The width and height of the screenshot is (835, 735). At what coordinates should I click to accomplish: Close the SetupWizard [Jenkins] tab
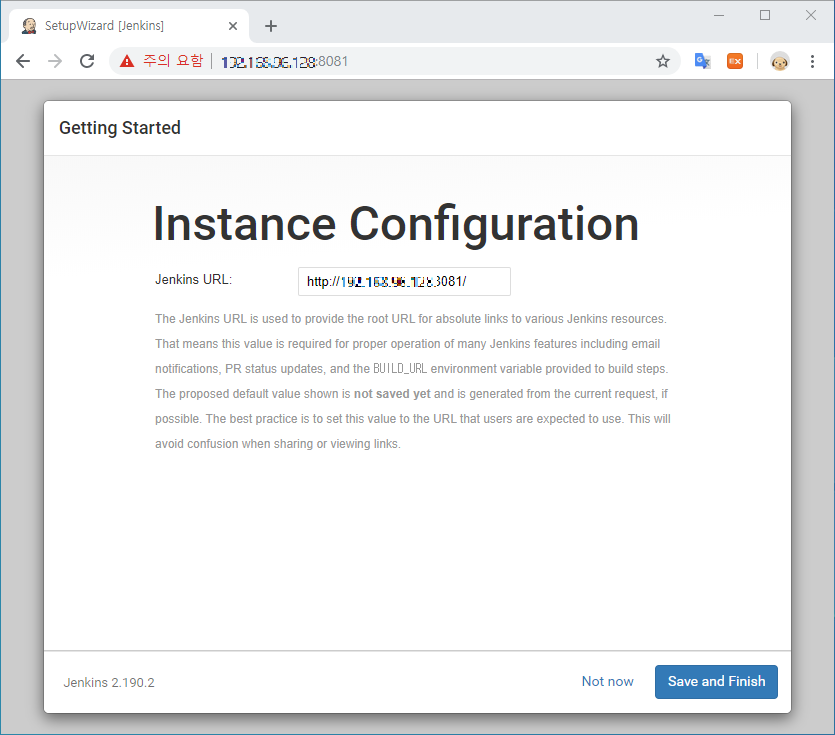click(233, 26)
